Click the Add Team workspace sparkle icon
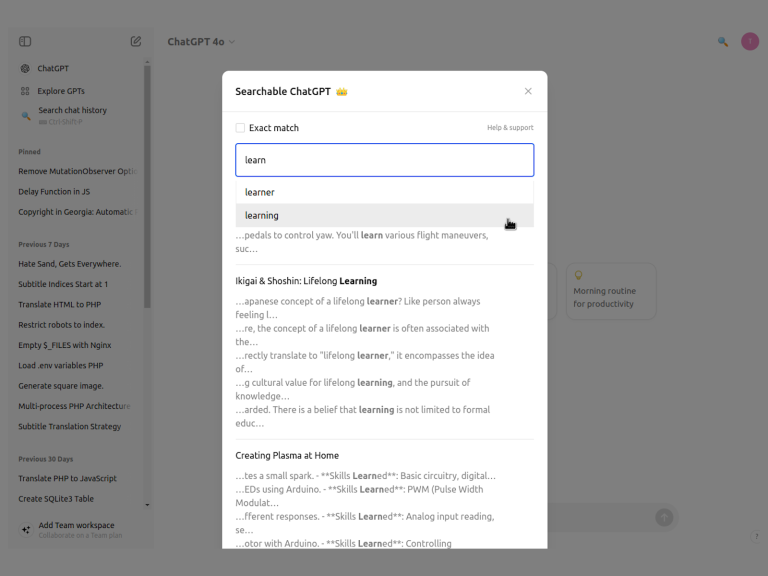This screenshot has width=768, height=576. click(x=26, y=530)
